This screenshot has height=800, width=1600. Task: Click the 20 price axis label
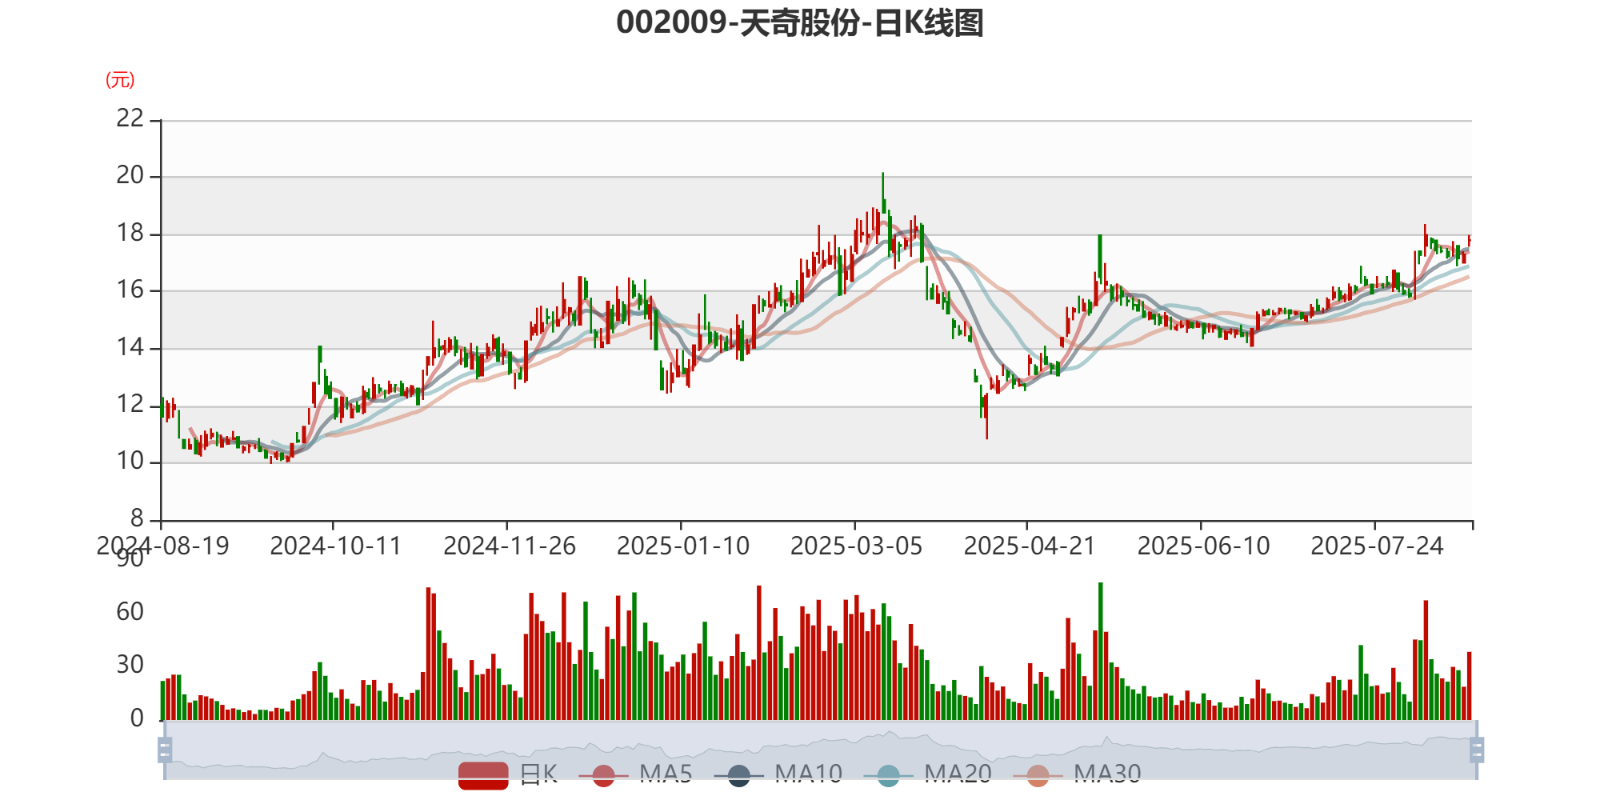(130, 175)
